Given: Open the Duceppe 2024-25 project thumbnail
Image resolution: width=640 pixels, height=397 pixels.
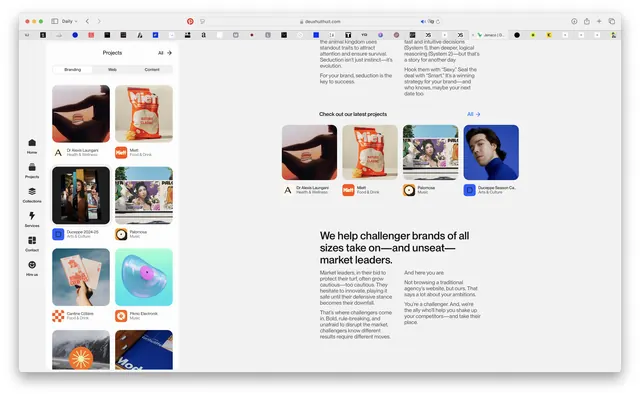Looking at the screenshot, I should pyautogui.click(x=81, y=195).
